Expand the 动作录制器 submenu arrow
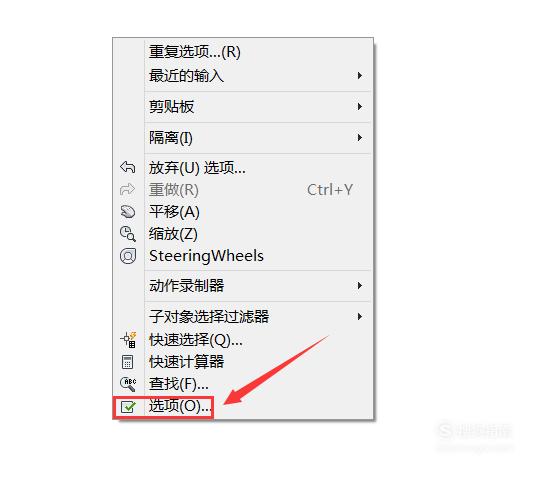This screenshot has height=477, width=536. pyautogui.click(x=360, y=286)
